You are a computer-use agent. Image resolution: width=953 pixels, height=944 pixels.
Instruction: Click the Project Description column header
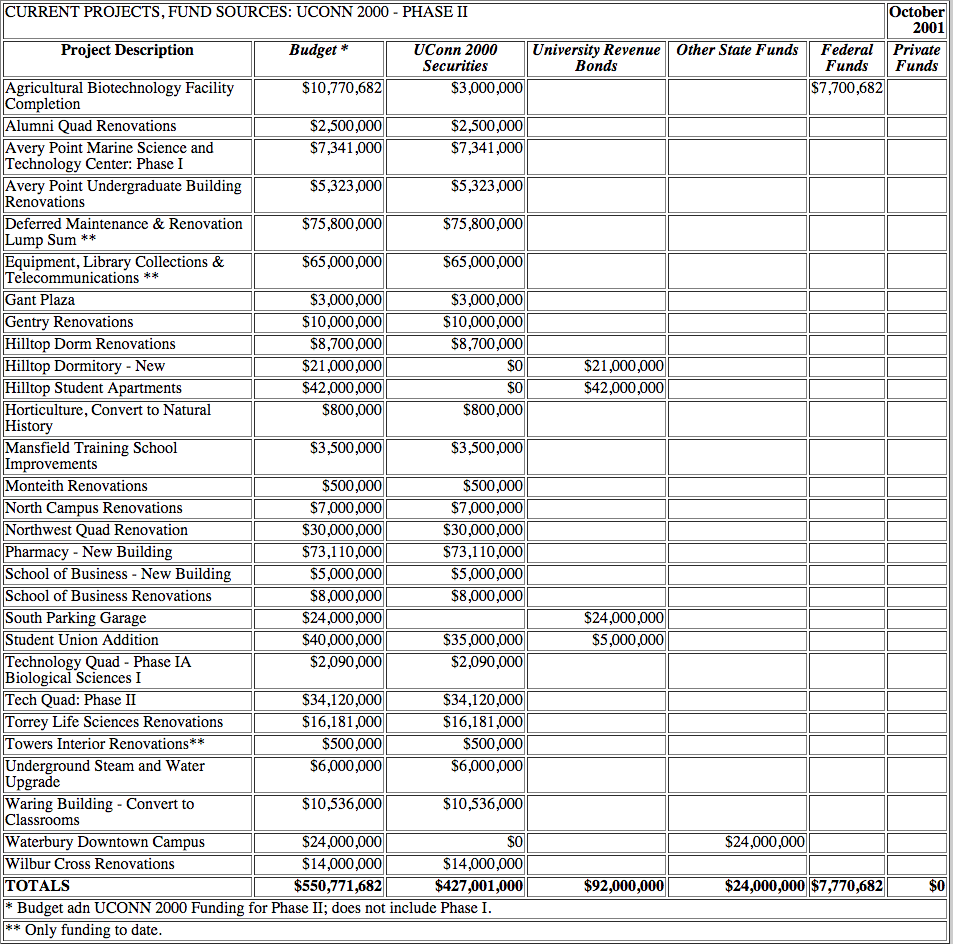click(127, 50)
